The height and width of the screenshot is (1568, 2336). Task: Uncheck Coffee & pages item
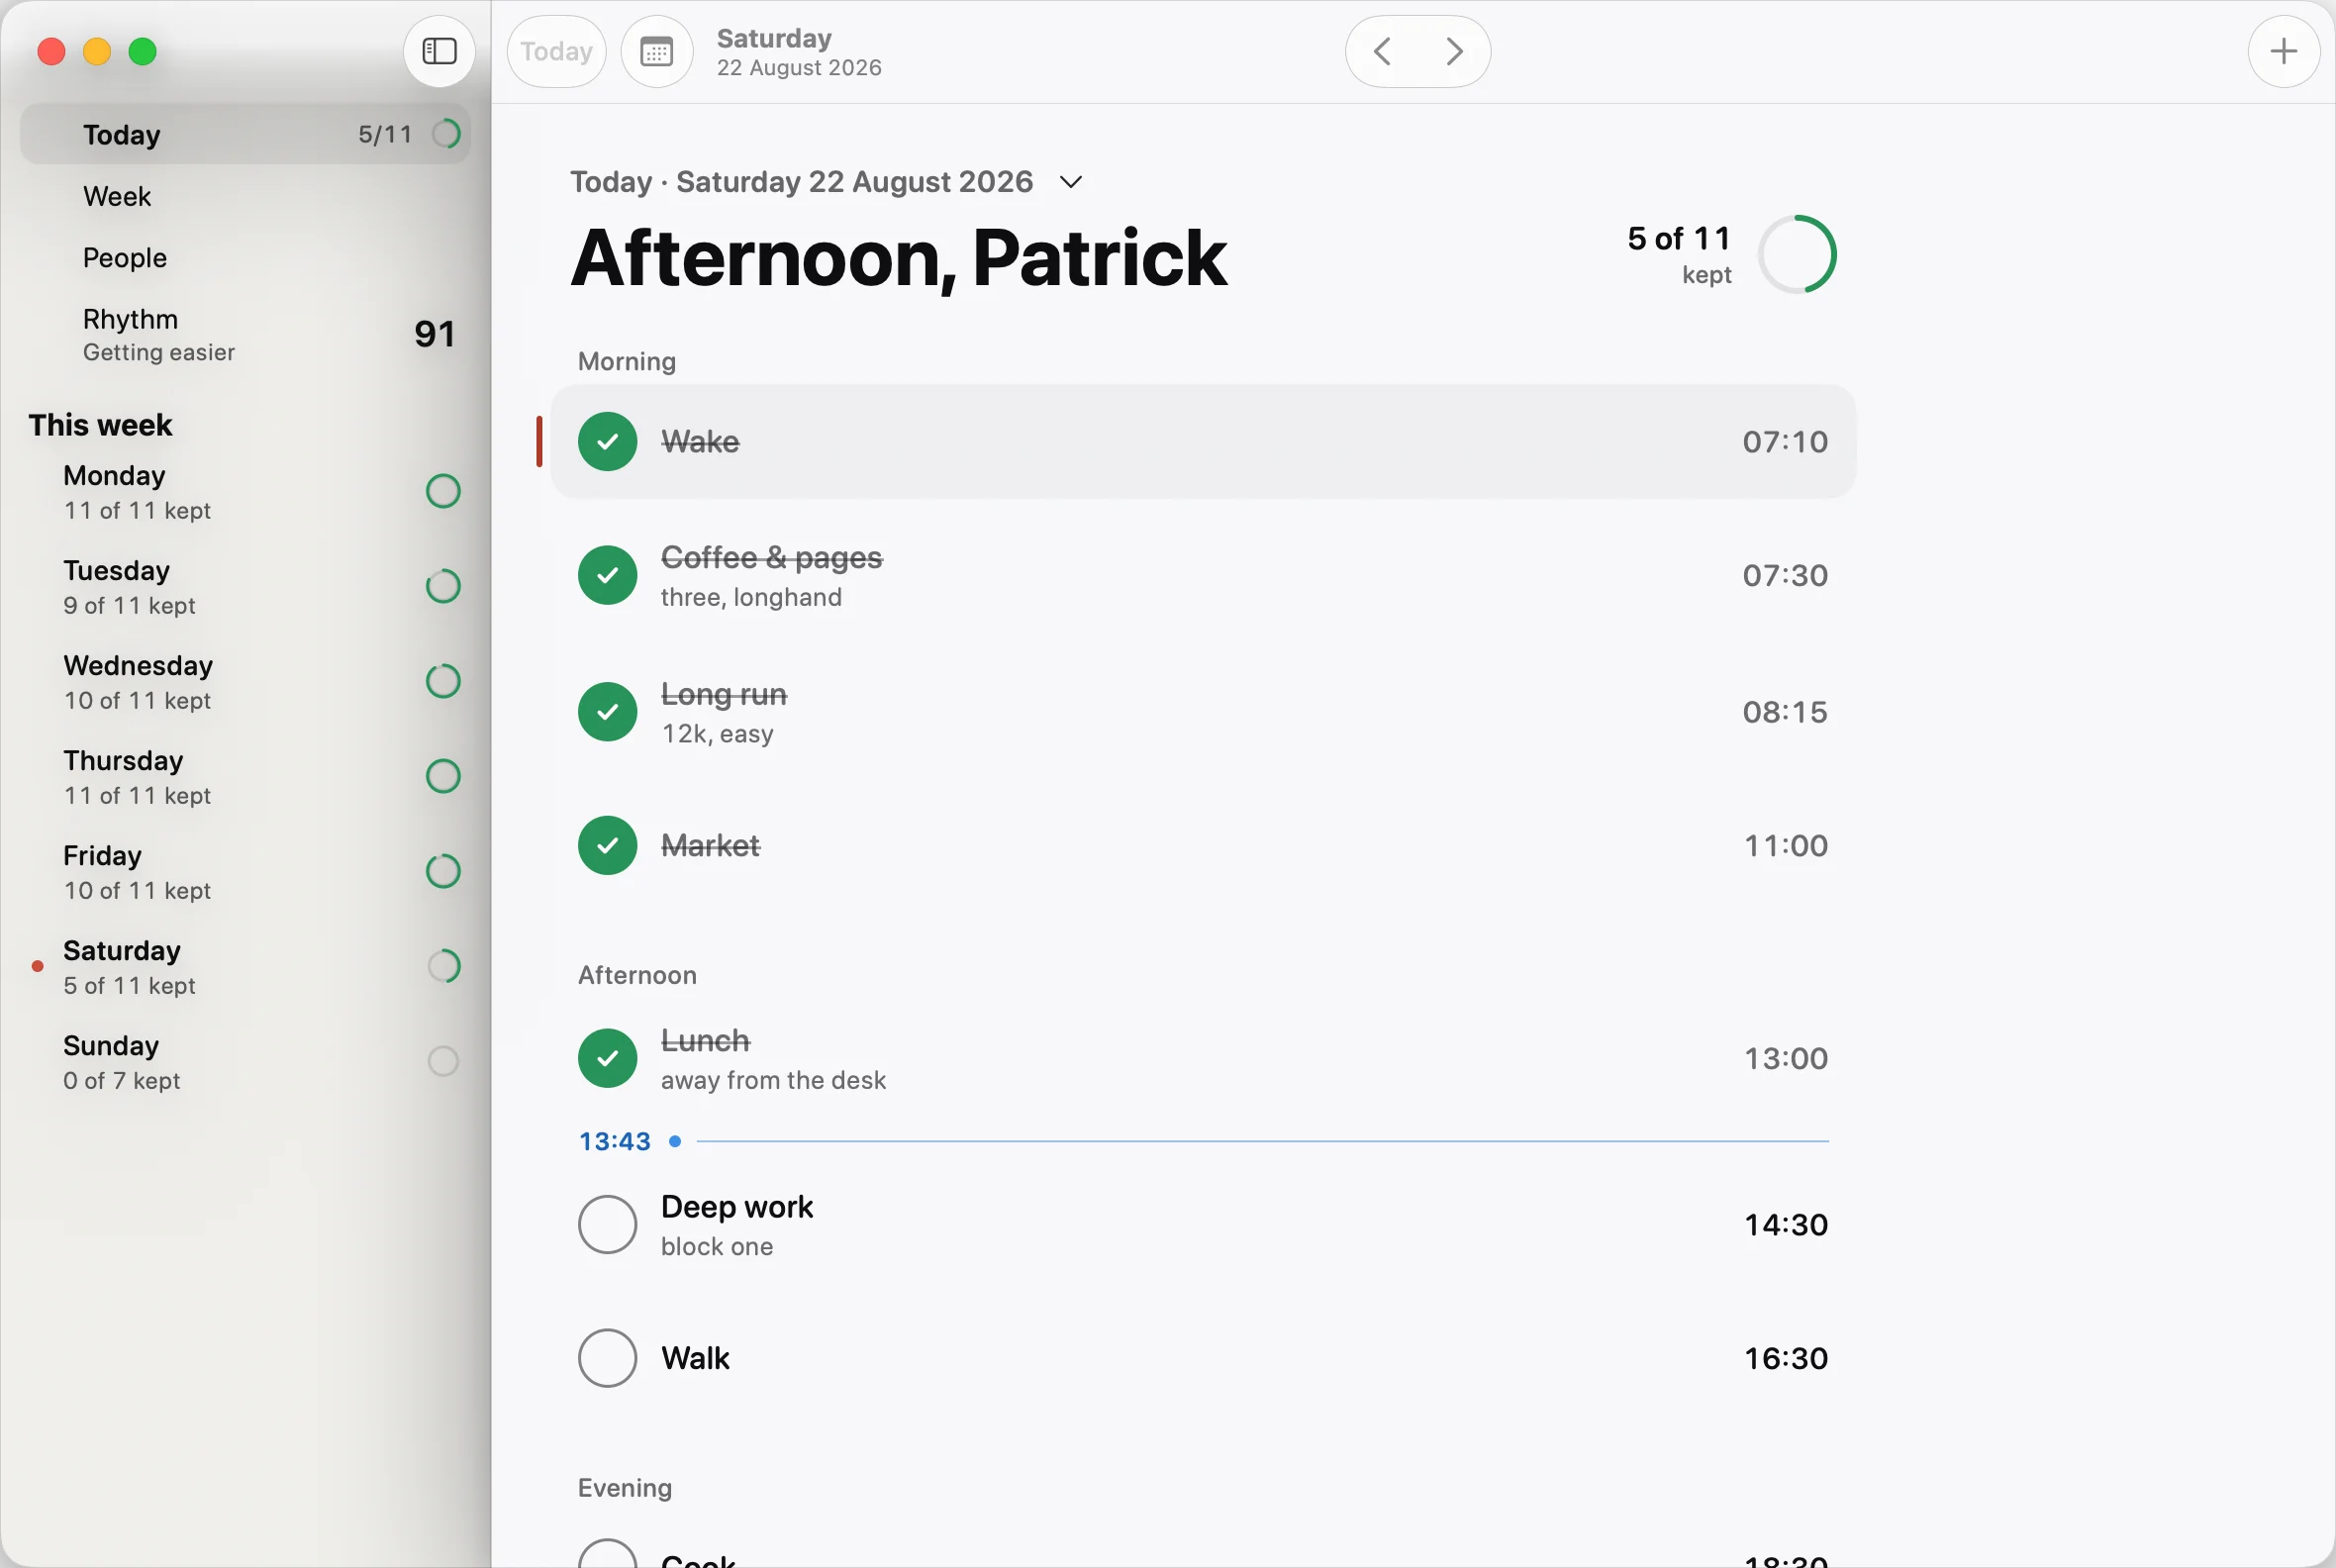click(608, 575)
